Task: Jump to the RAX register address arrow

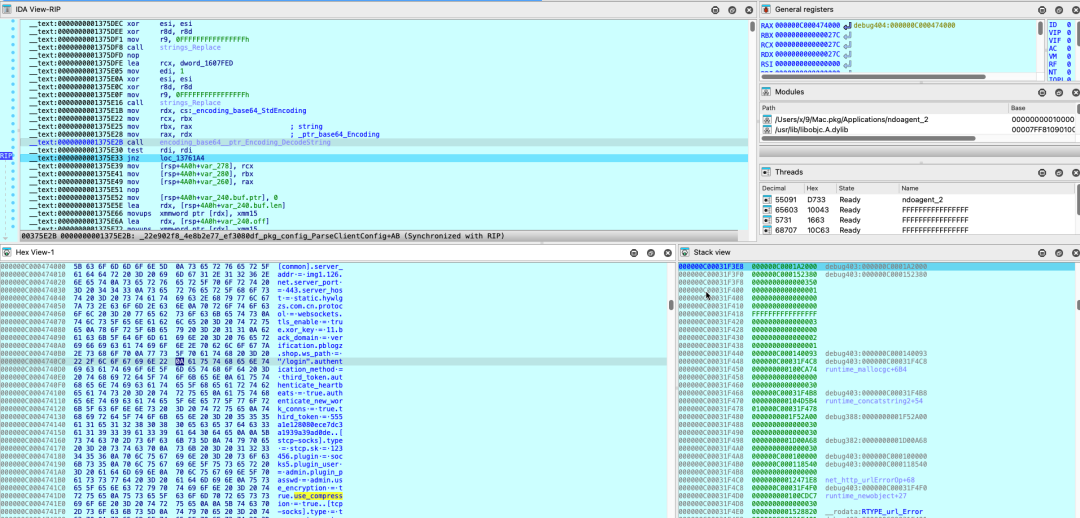Action: (846, 24)
